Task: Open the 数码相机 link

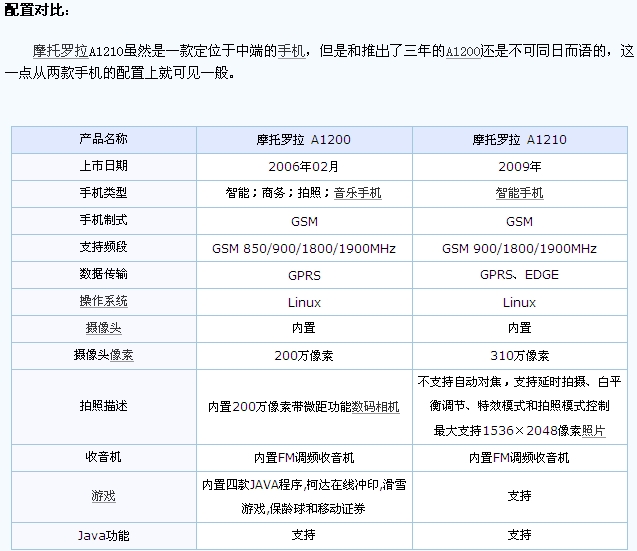Action: [376, 406]
